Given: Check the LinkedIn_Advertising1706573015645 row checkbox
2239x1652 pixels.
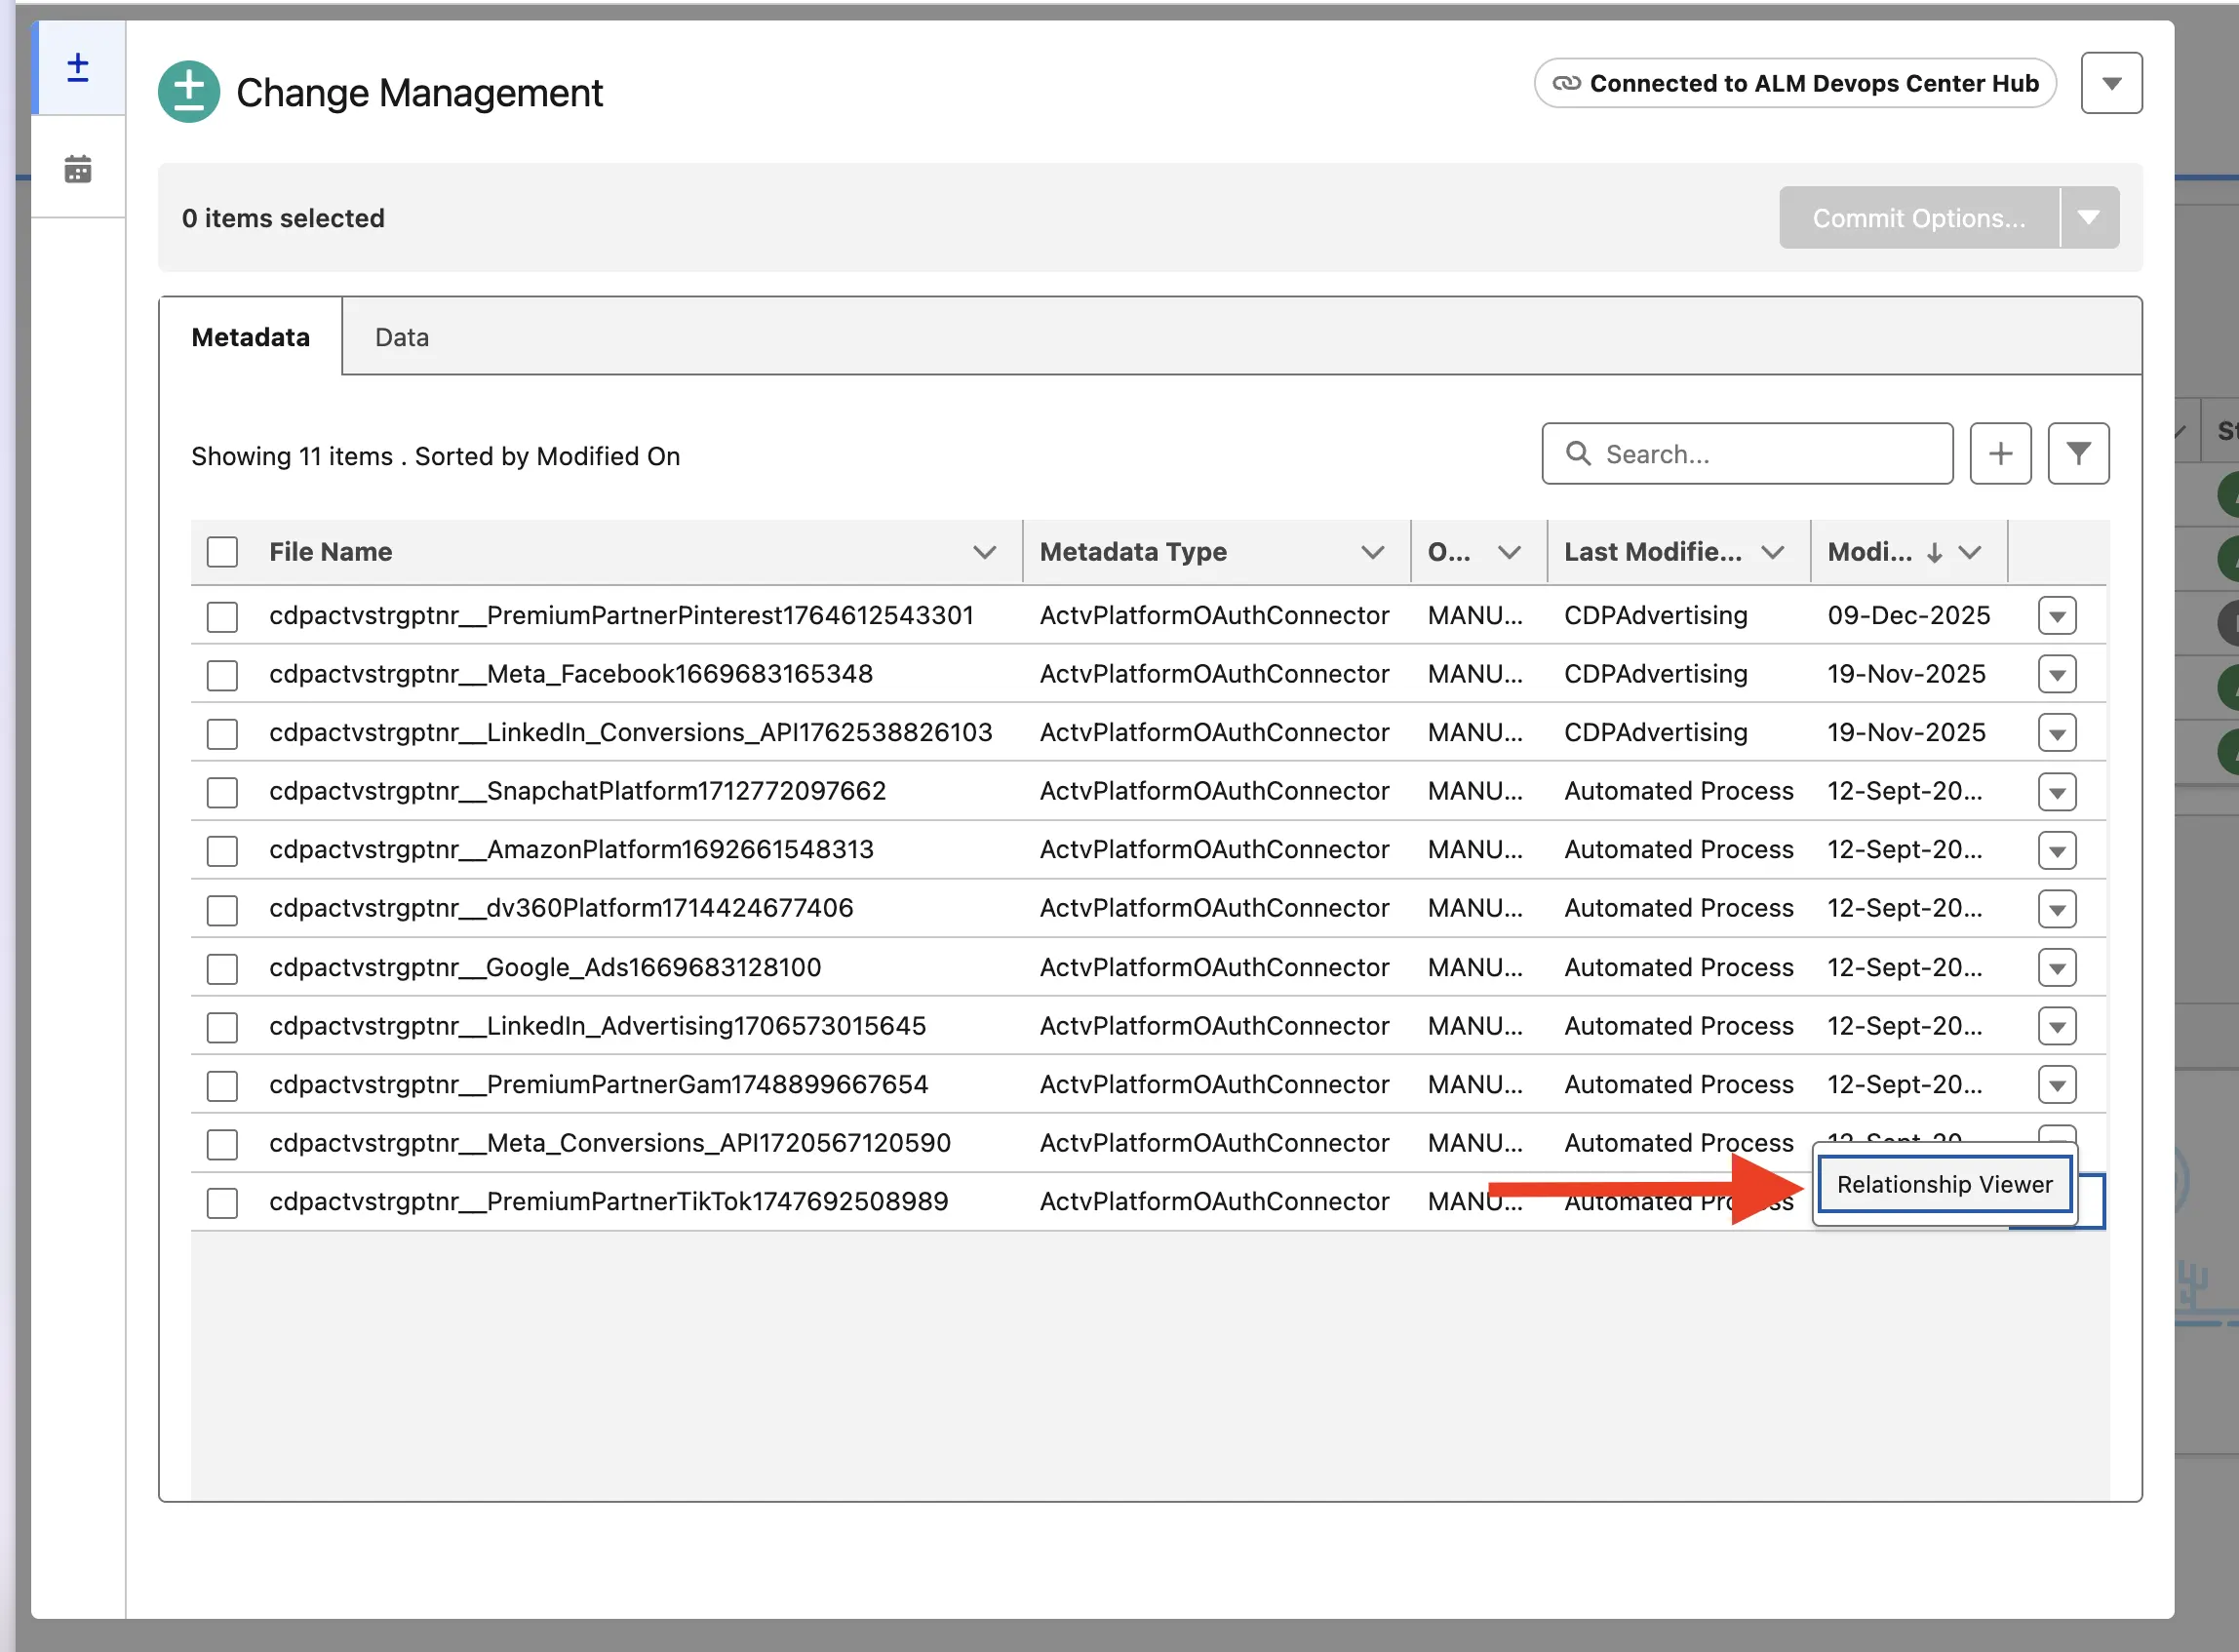Looking at the screenshot, I should pos(222,1026).
